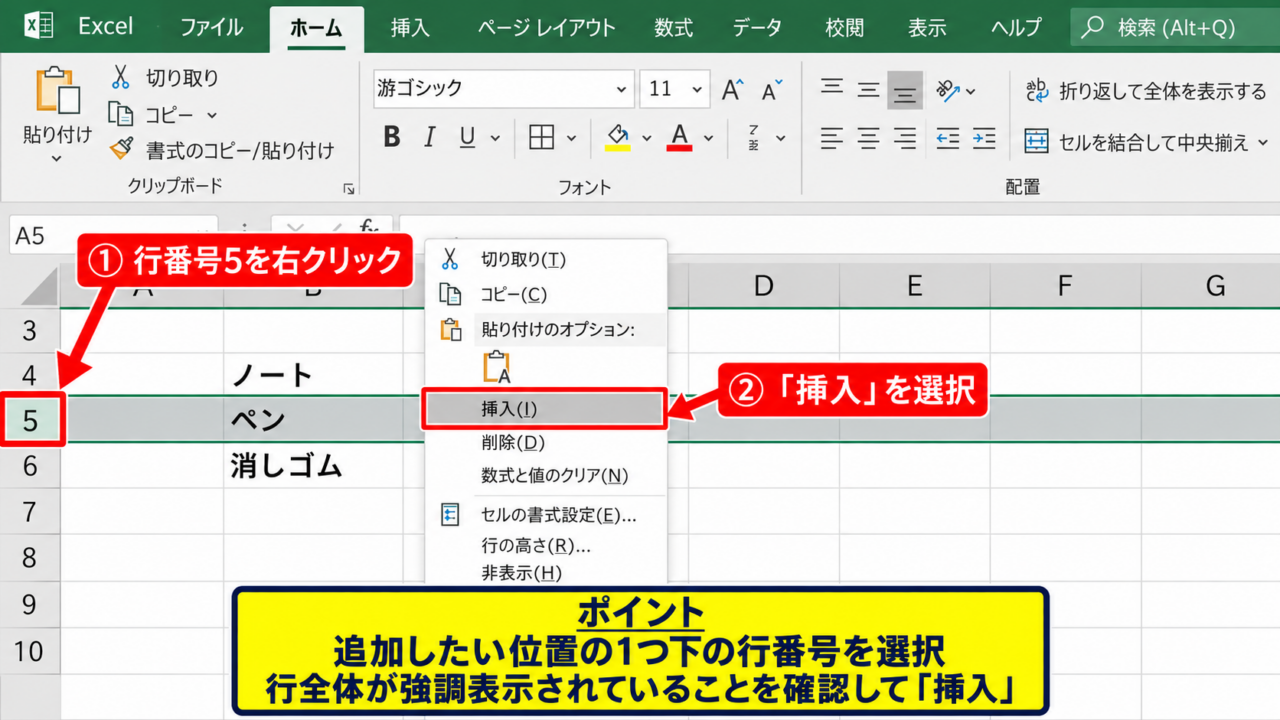The image size is (1280, 720).
Task: Click the Bold formatting button
Action: pos(392,137)
